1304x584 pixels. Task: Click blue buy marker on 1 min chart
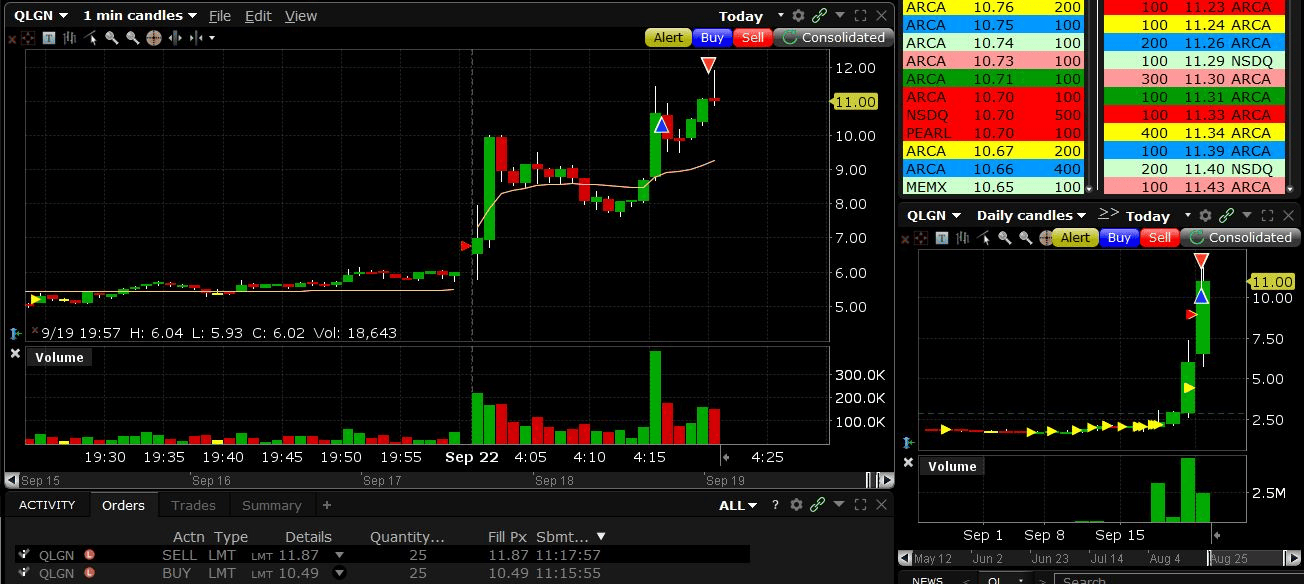(661, 125)
